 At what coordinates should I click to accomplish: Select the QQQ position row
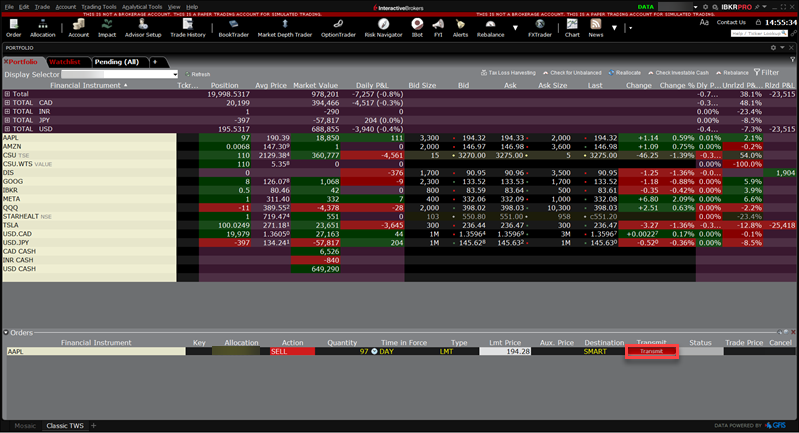click(398, 208)
